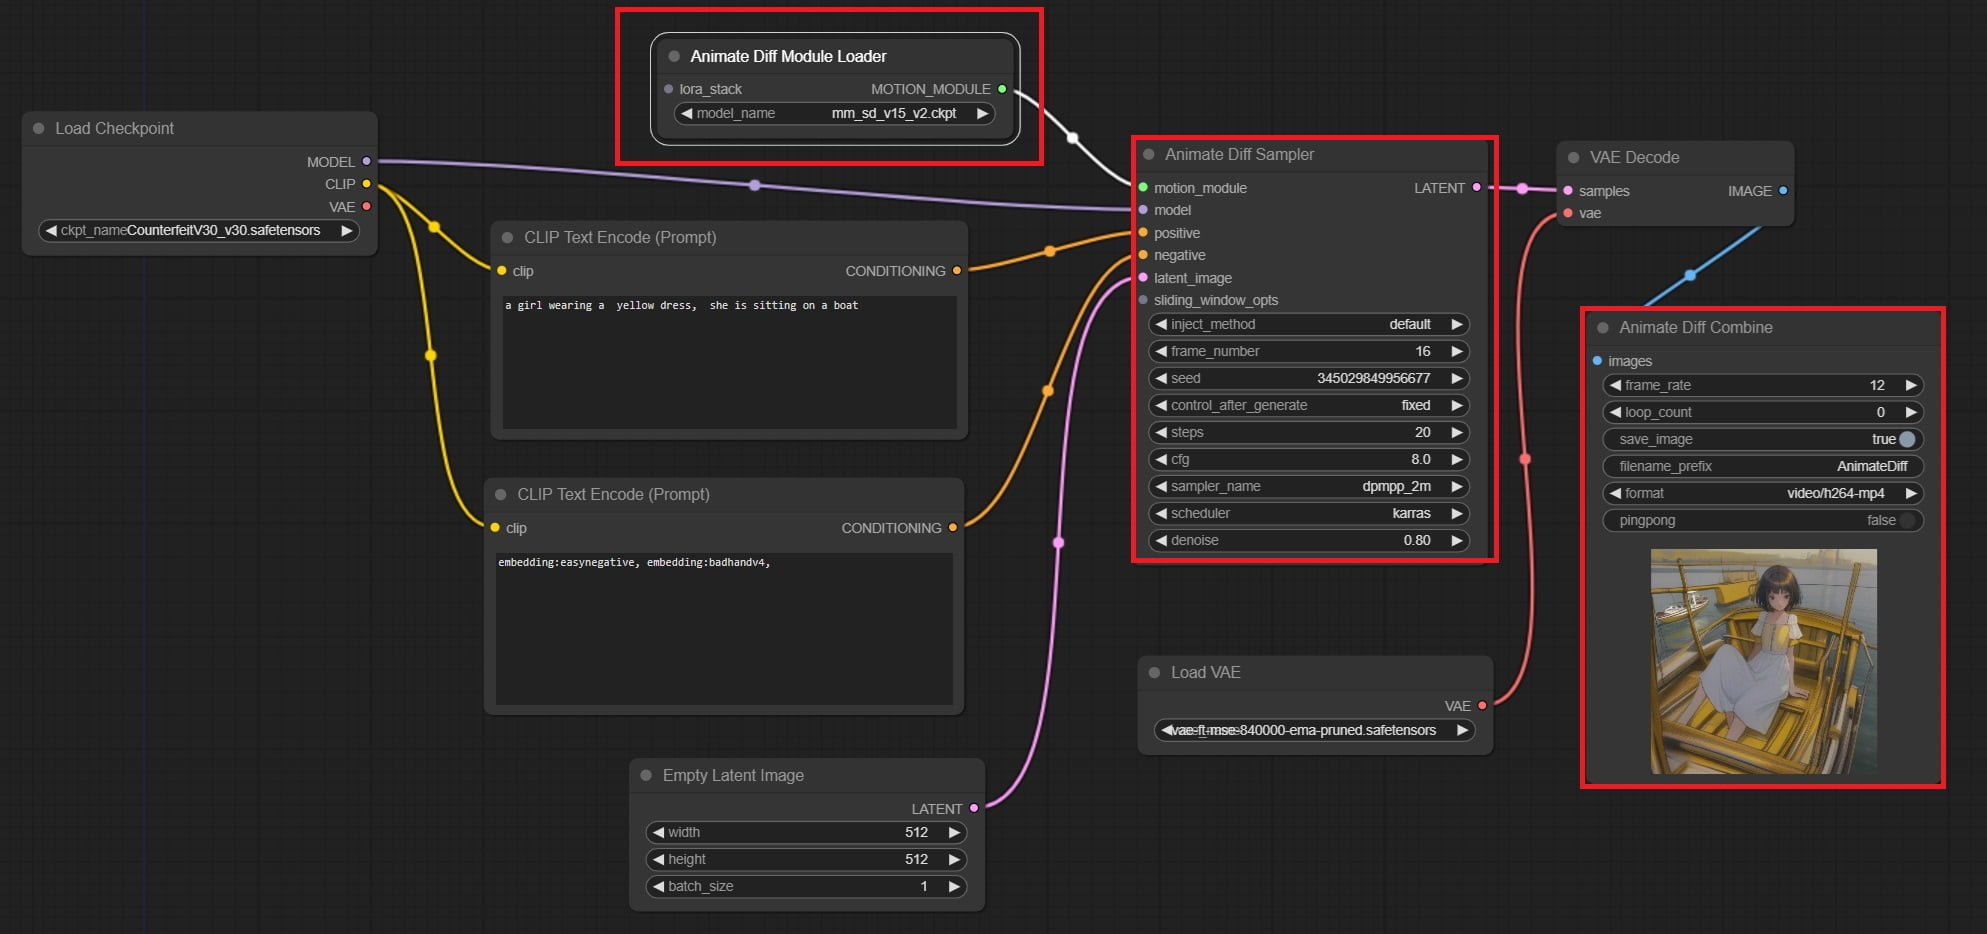Click the LATENT output dot on Animate Diff Sampler
Image resolution: width=1987 pixels, height=934 pixels.
coord(1477,187)
